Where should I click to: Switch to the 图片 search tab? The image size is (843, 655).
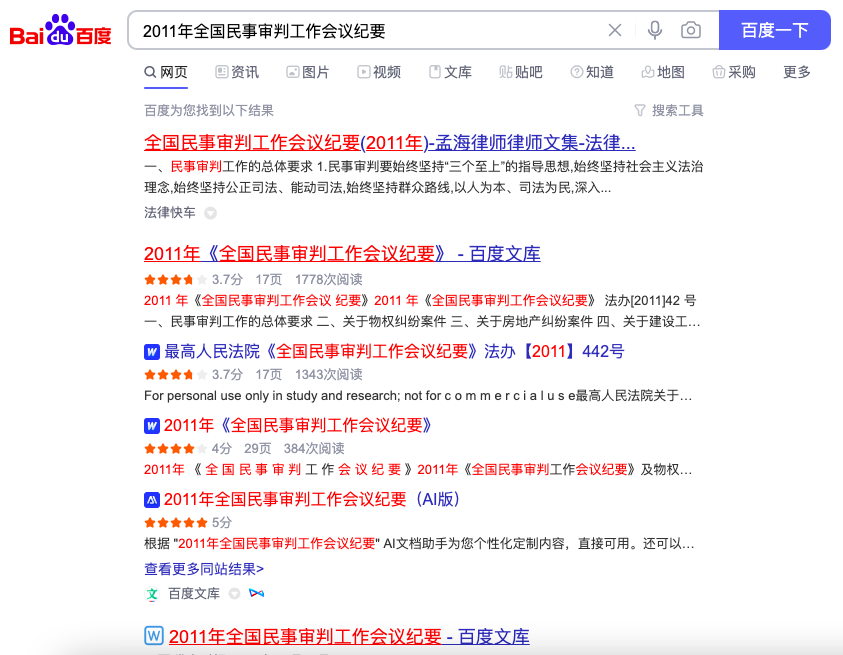pyautogui.click(x=307, y=72)
